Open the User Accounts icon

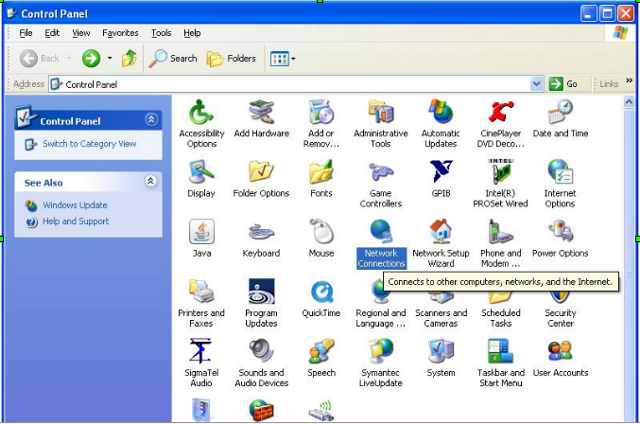pyautogui.click(x=560, y=352)
